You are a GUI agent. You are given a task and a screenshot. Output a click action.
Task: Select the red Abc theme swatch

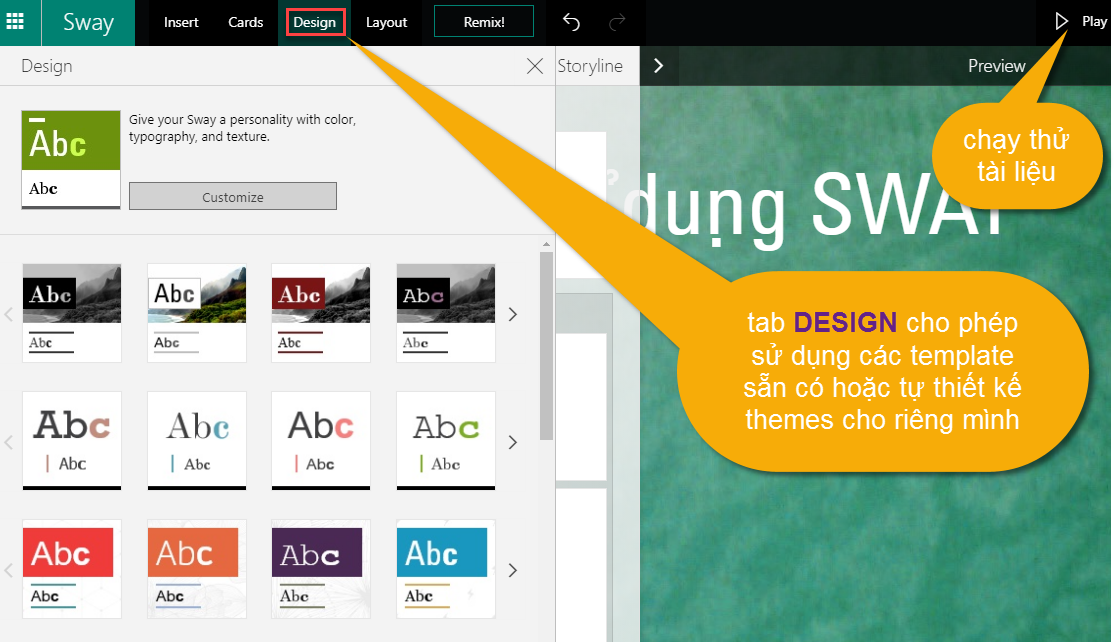[x=72, y=568]
